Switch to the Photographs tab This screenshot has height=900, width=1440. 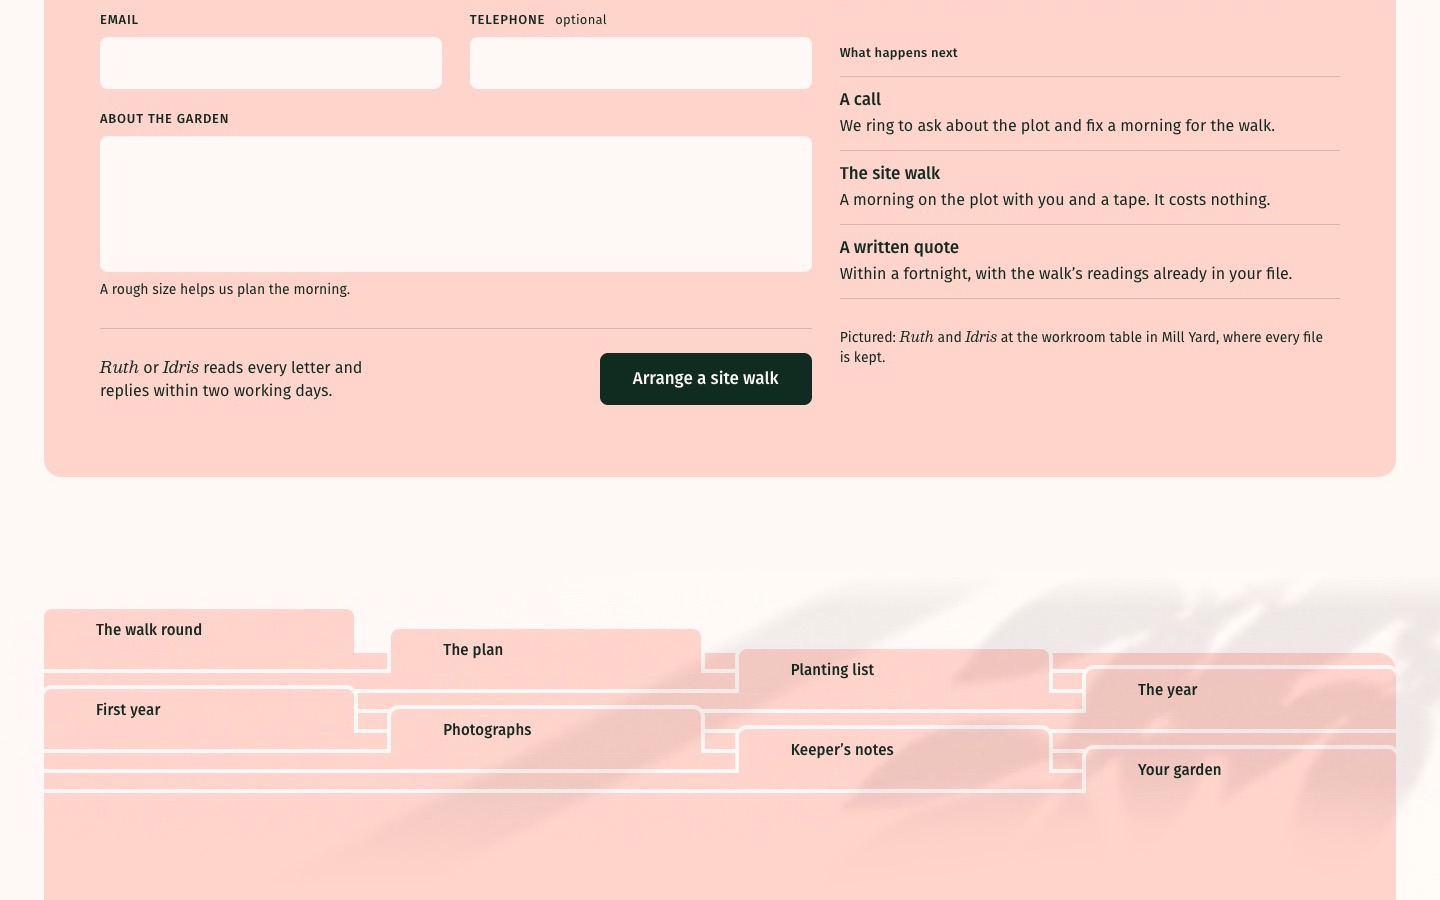coord(546,730)
